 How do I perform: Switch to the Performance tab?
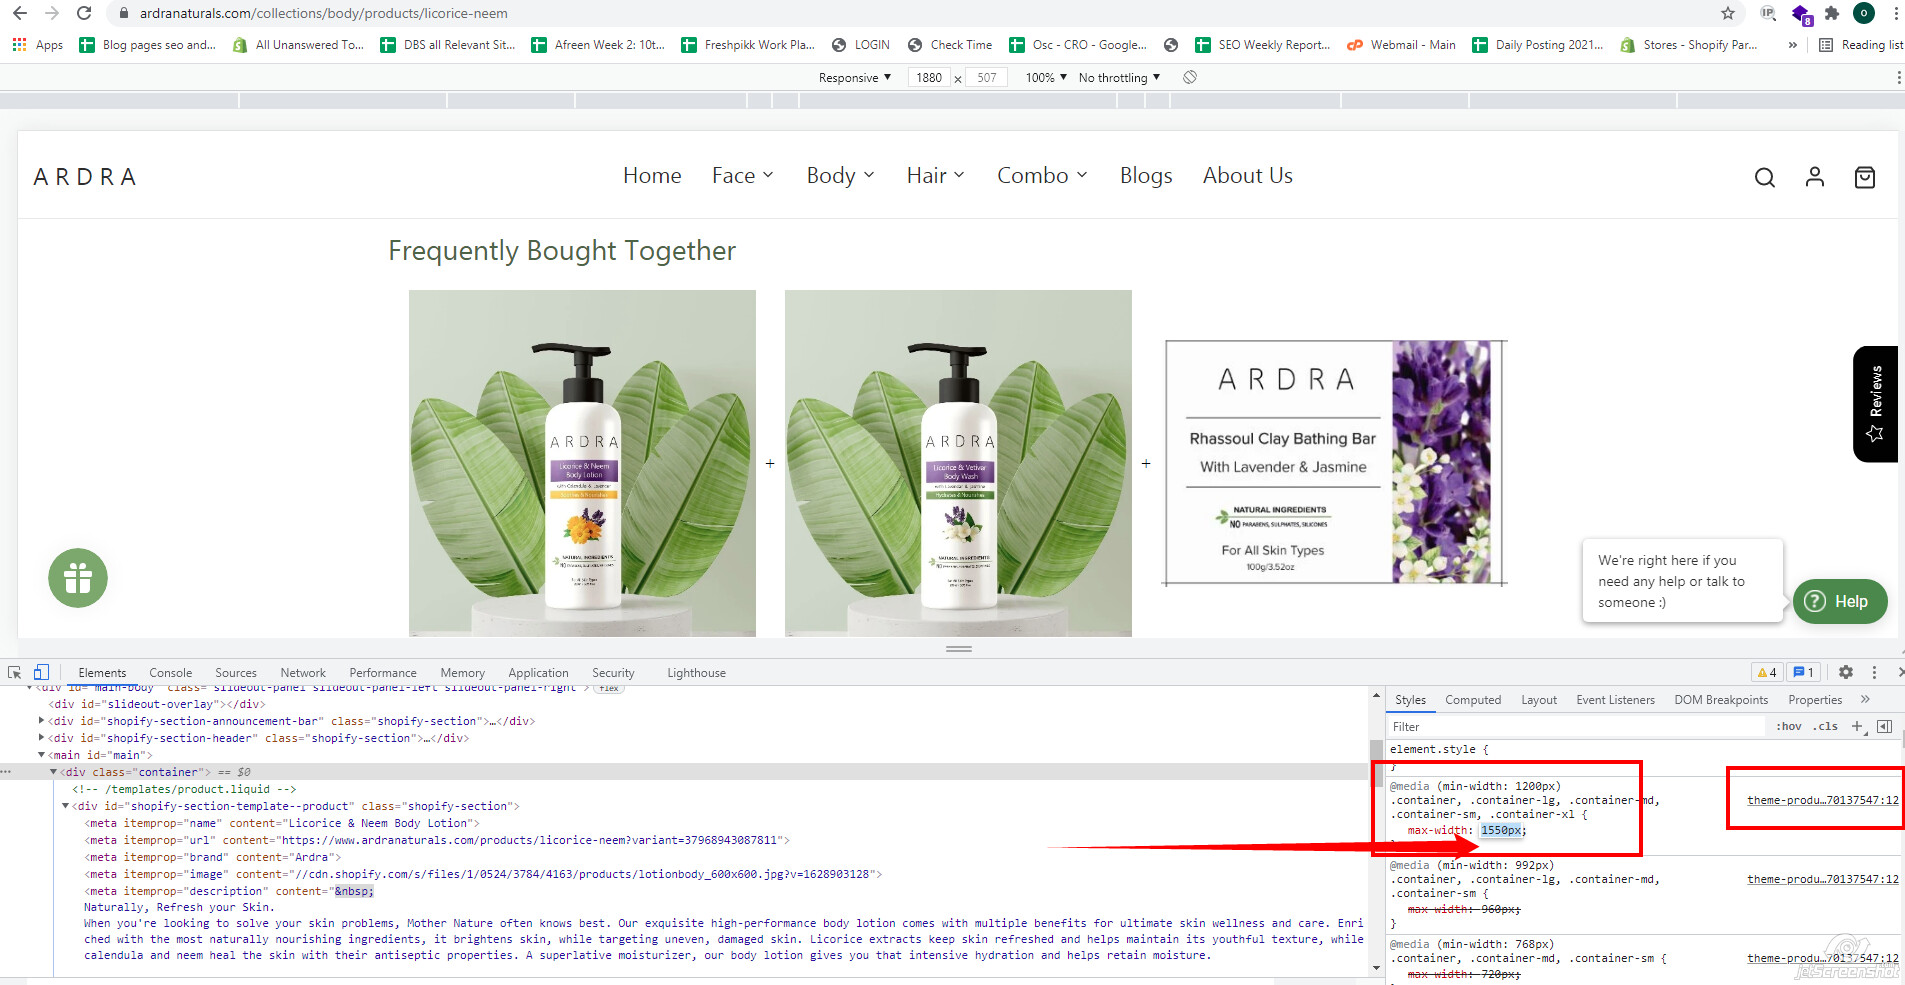[x=383, y=673]
